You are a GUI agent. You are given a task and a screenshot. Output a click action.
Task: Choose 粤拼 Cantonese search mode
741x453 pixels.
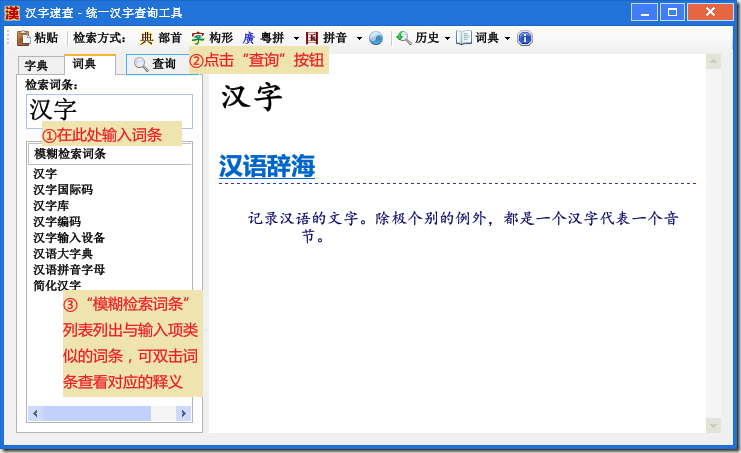tap(263, 38)
